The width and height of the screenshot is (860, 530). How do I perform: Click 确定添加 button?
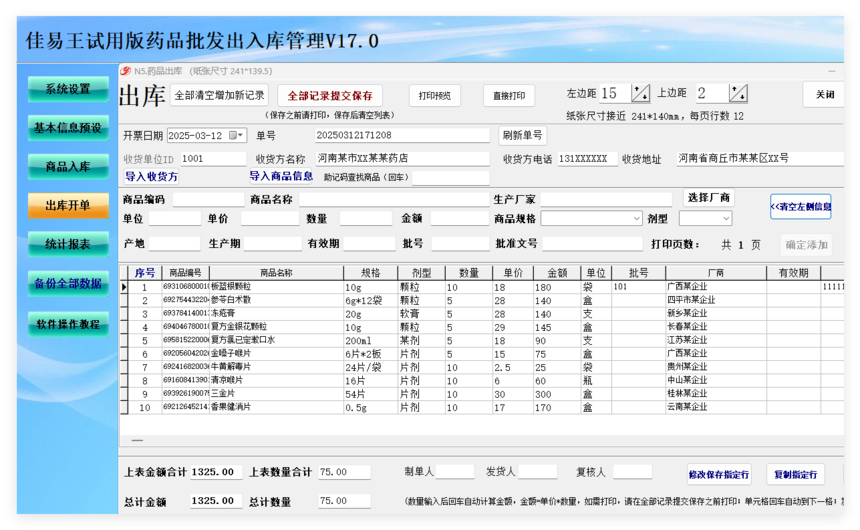point(806,245)
